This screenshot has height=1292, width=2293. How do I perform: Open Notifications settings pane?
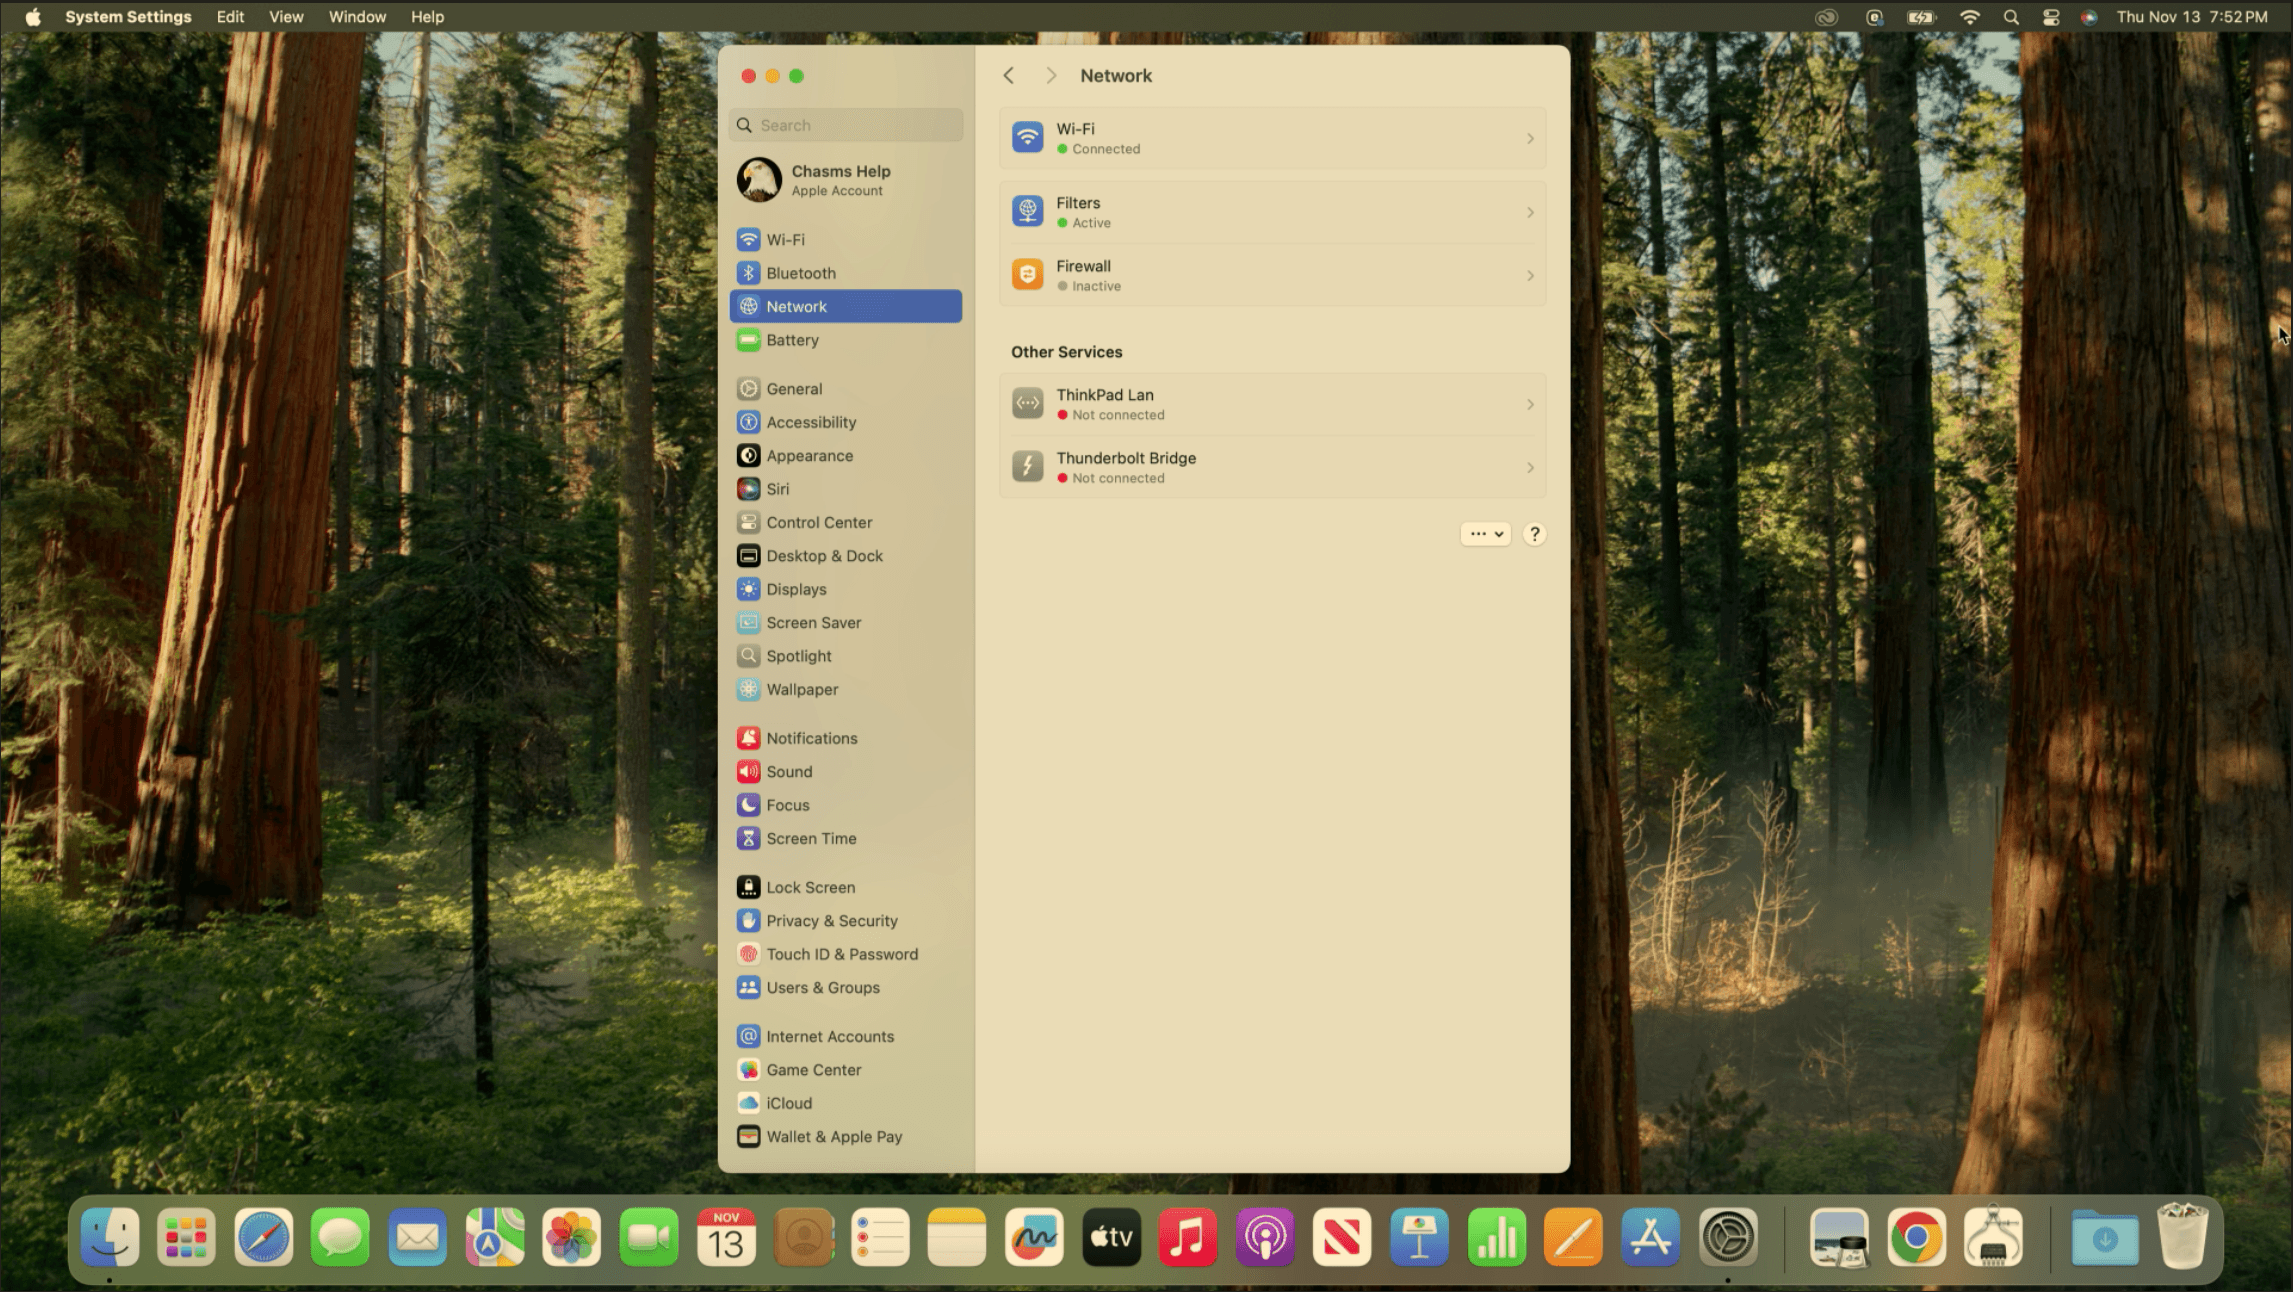(x=811, y=738)
